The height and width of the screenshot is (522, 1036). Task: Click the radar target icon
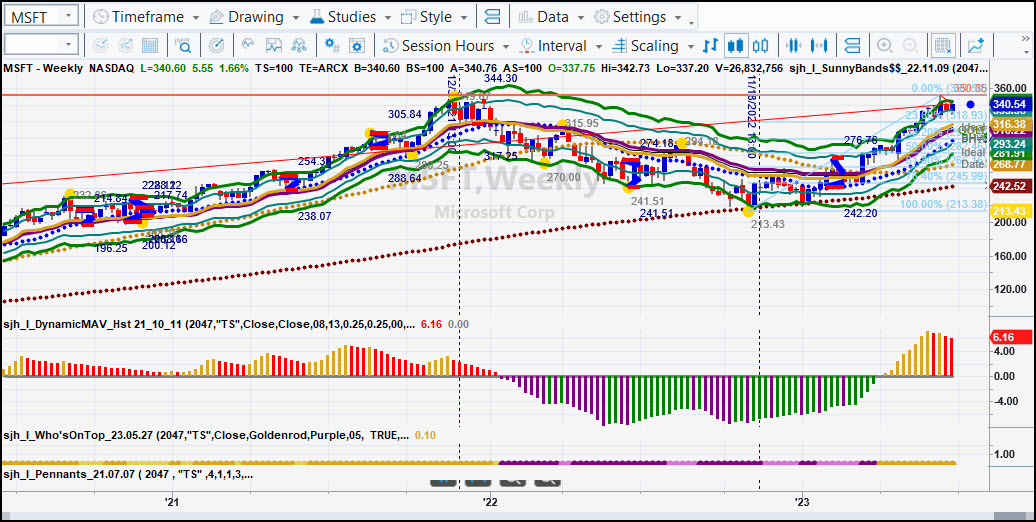(216, 46)
